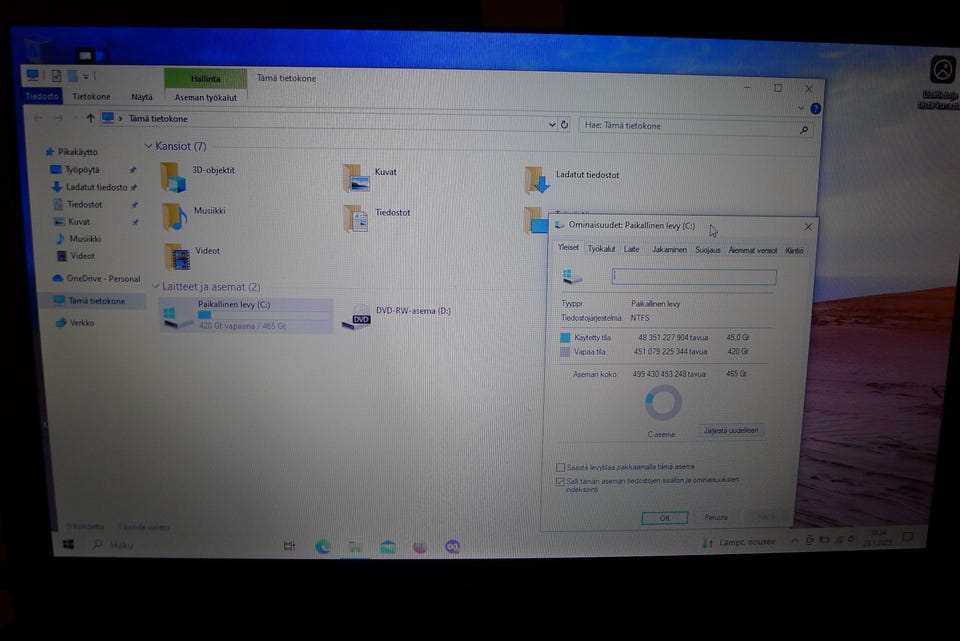
Task: Show hidden system tray icons chevron
Action: (795, 540)
